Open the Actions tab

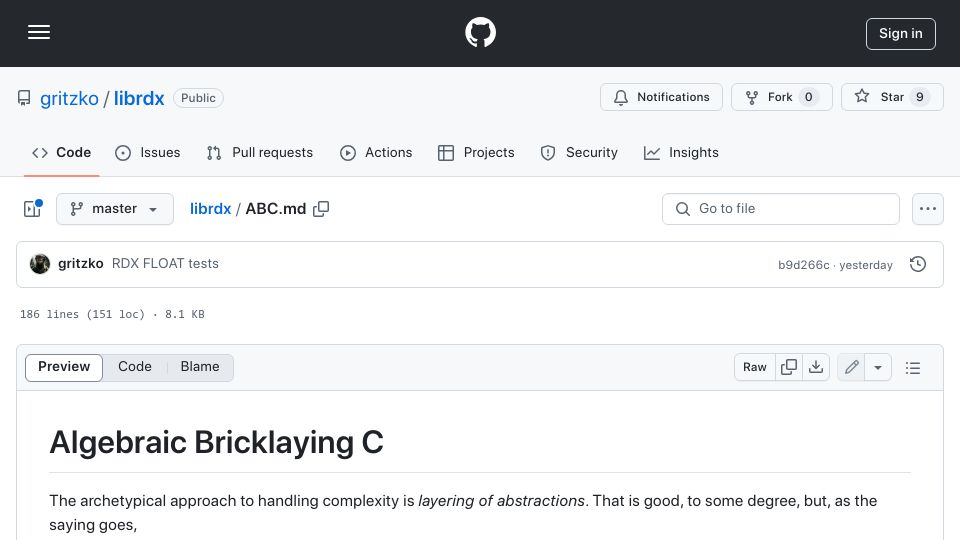pyautogui.click(x=376, y=152)
